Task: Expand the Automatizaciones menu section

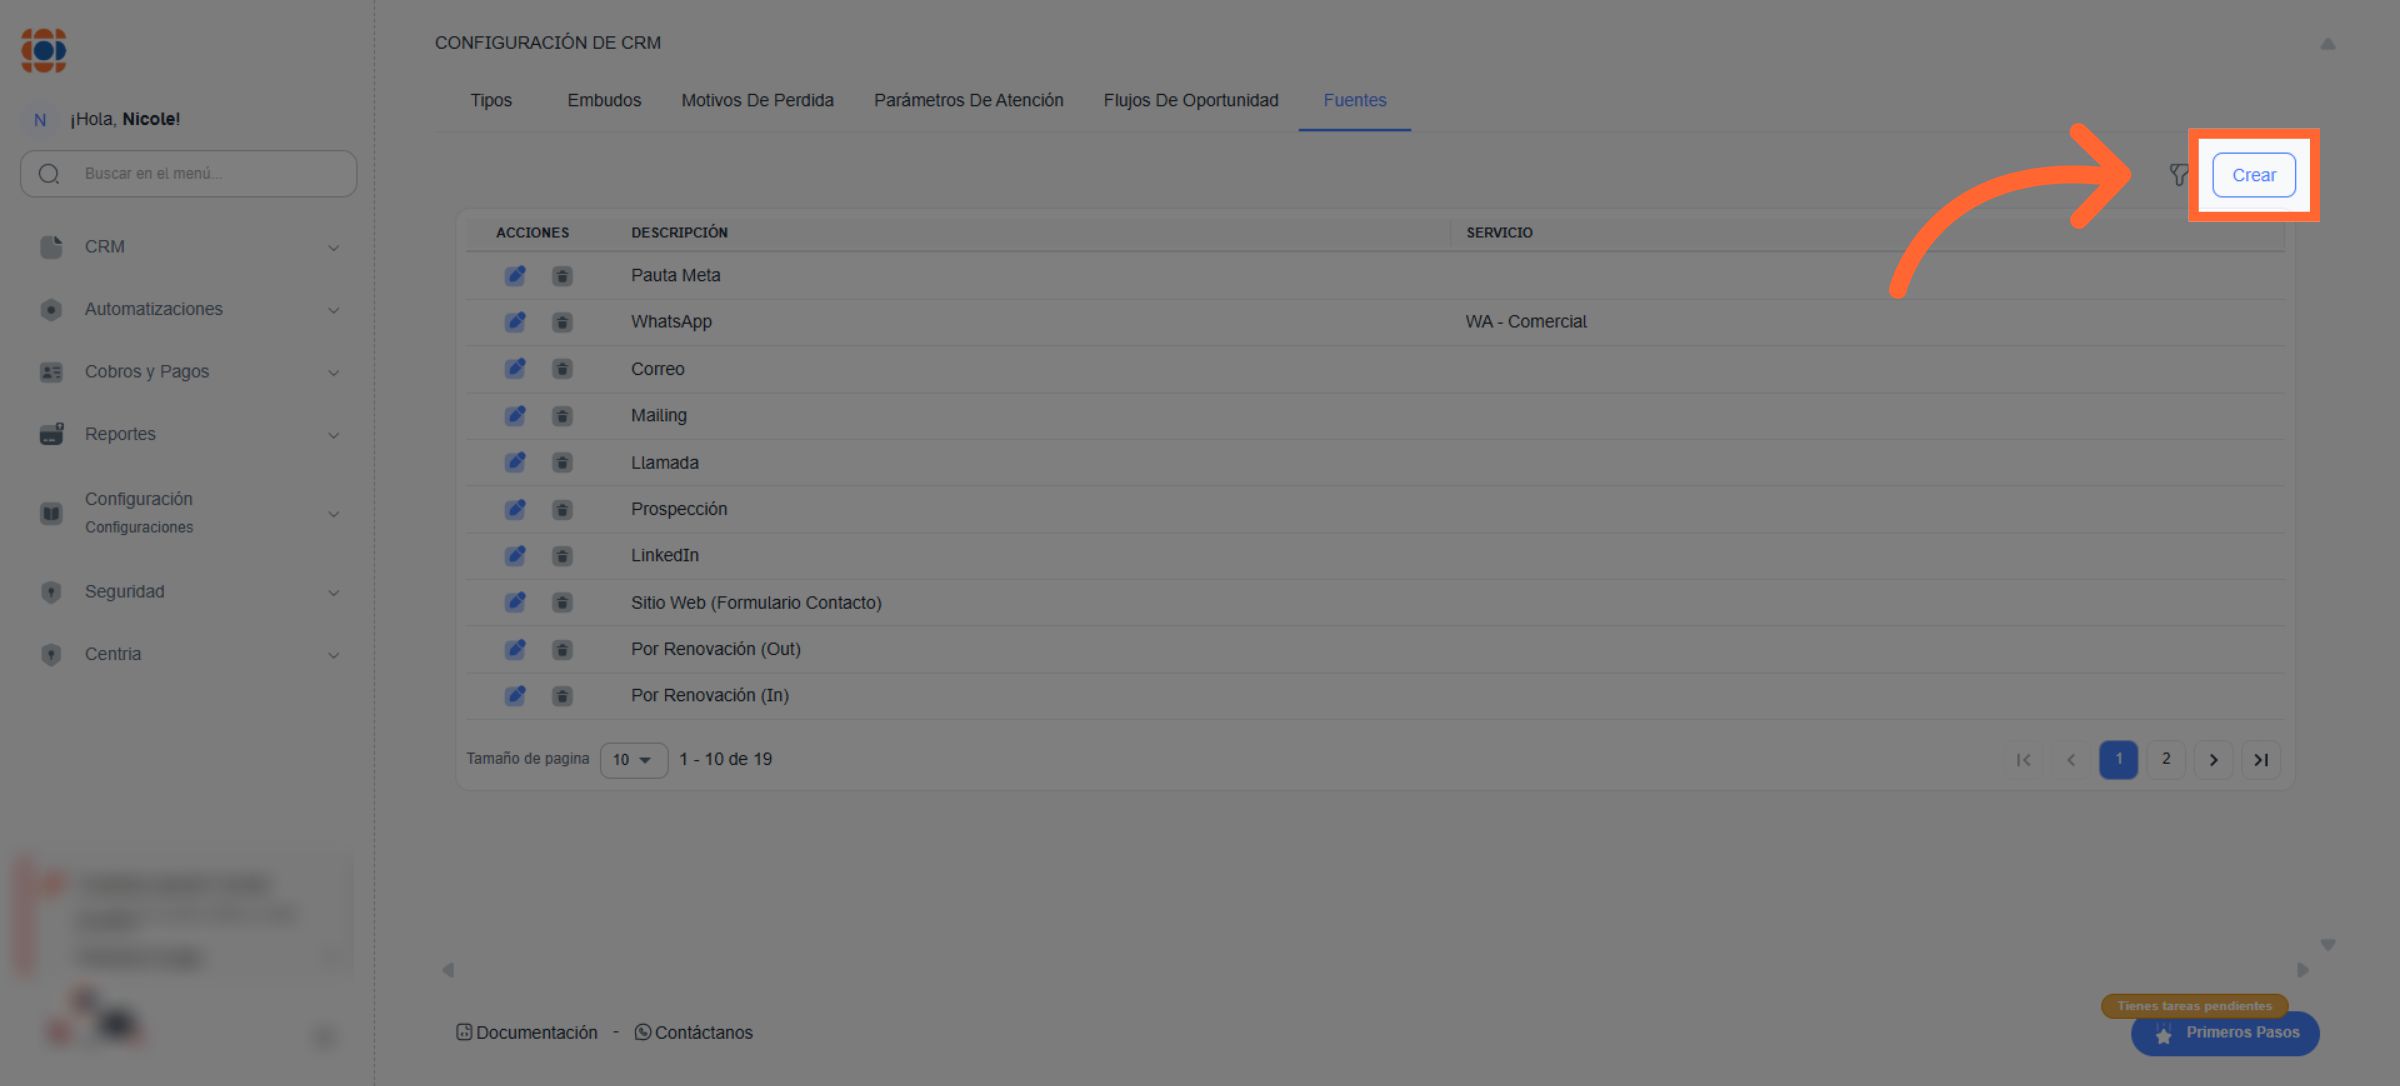Action: pos(188,309)
